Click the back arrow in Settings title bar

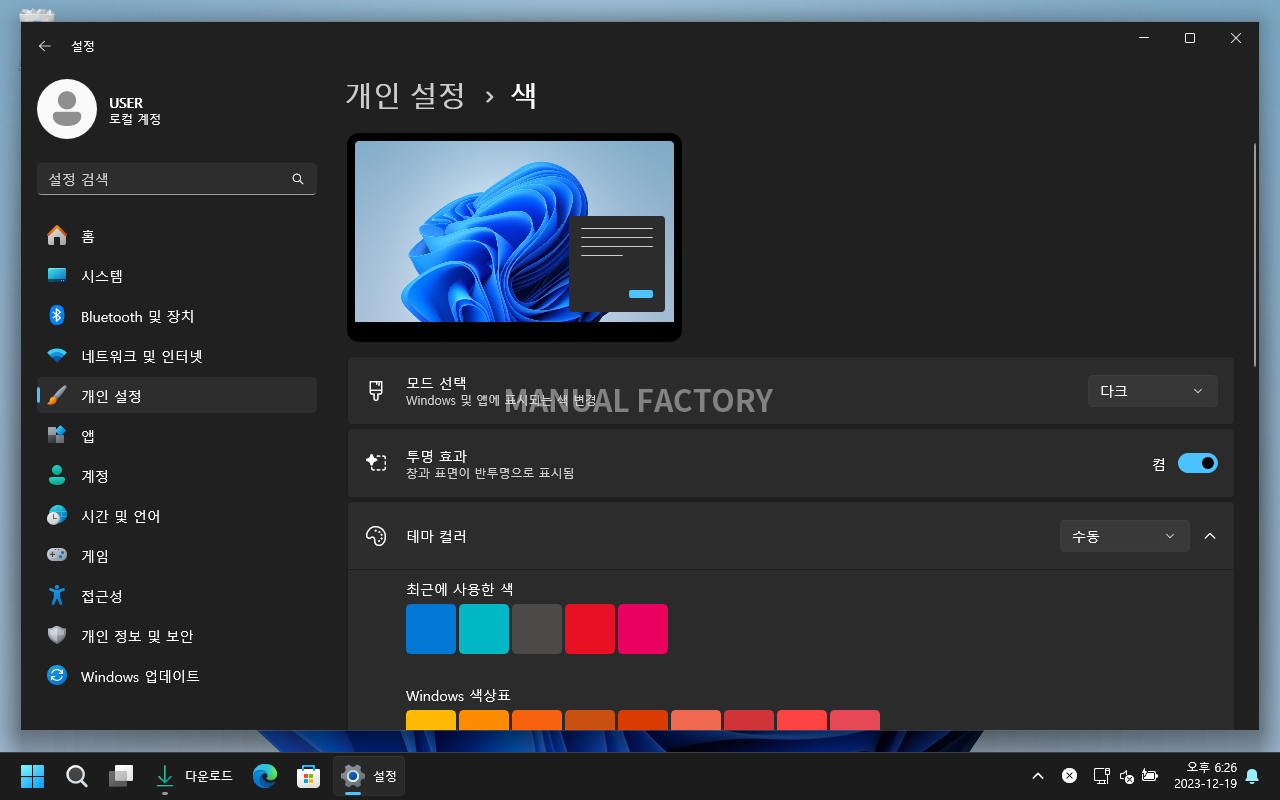pyautogui.click(x=44, y=46)
